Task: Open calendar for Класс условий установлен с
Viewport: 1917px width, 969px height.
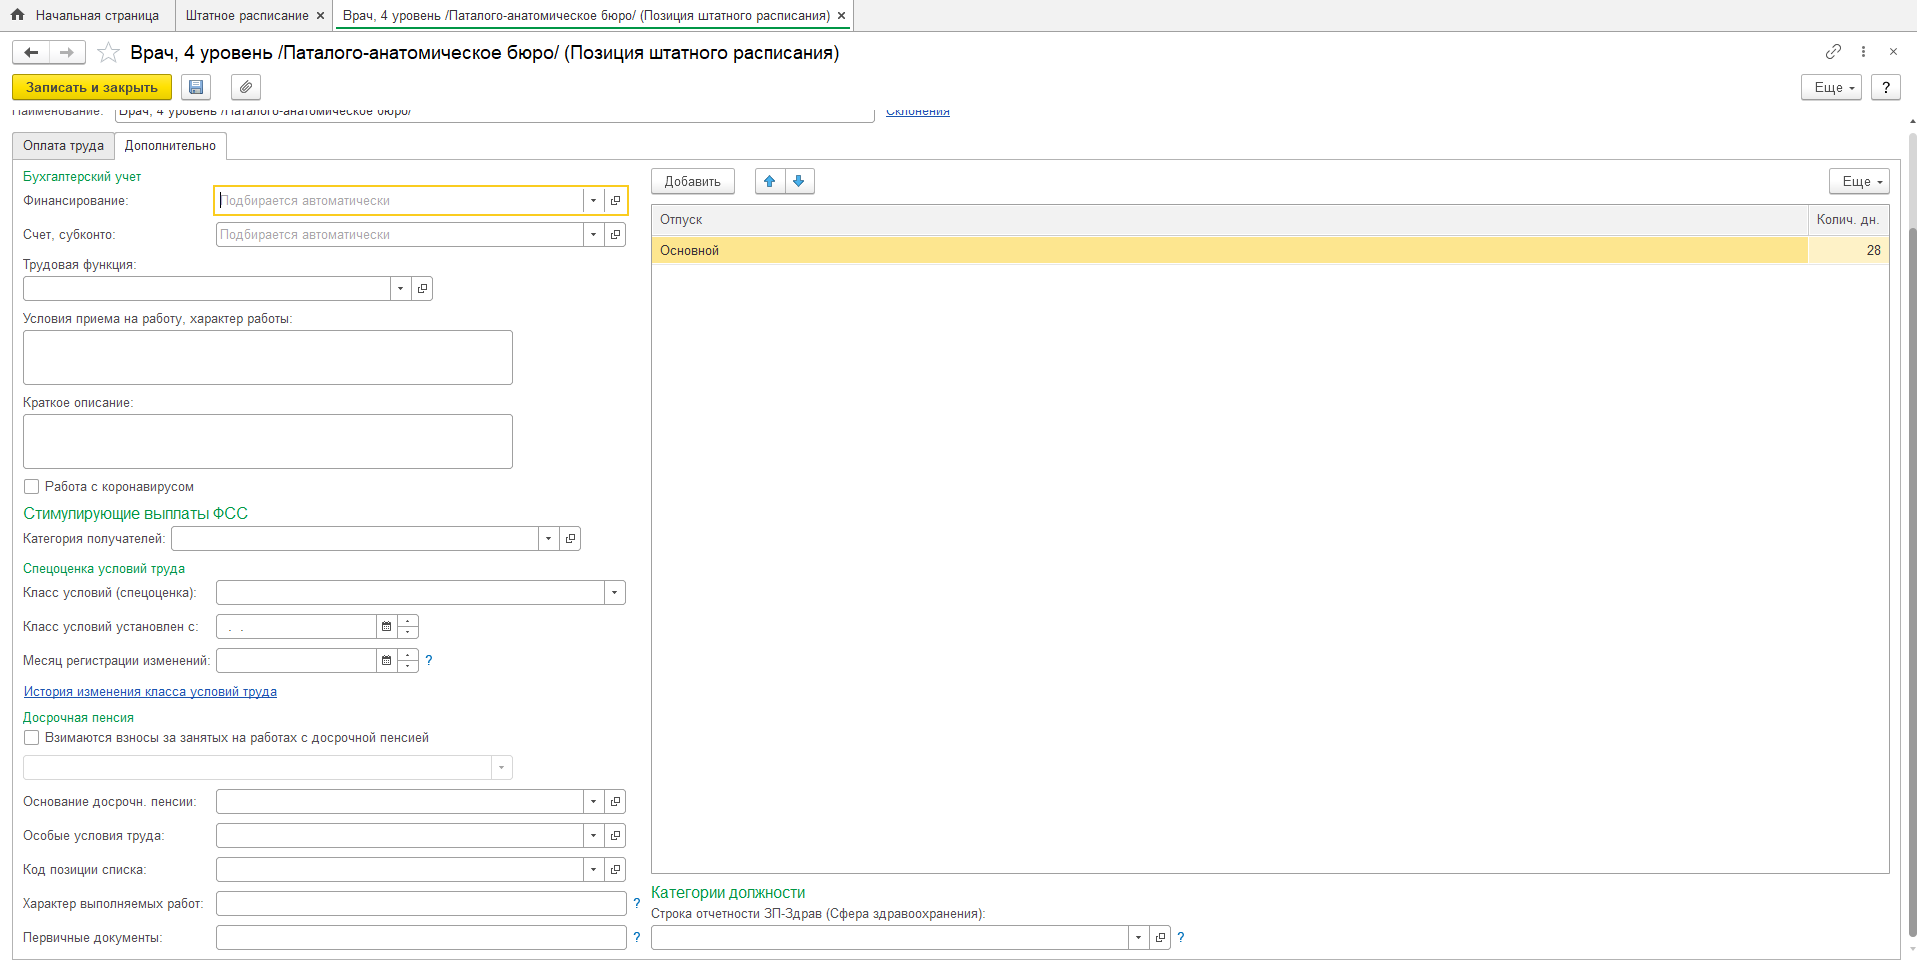Action: [x=387, y=627]
